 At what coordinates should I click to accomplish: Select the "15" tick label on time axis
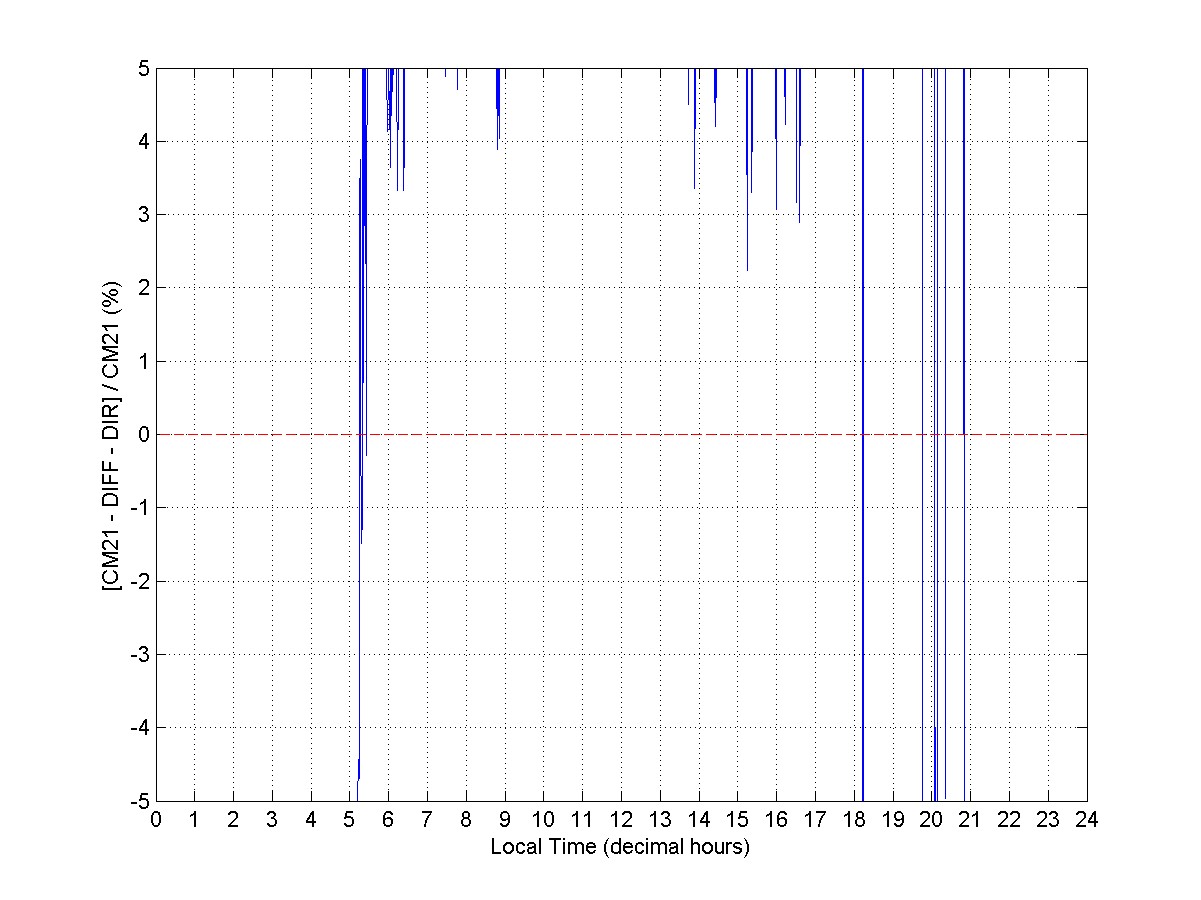(737, 819)
